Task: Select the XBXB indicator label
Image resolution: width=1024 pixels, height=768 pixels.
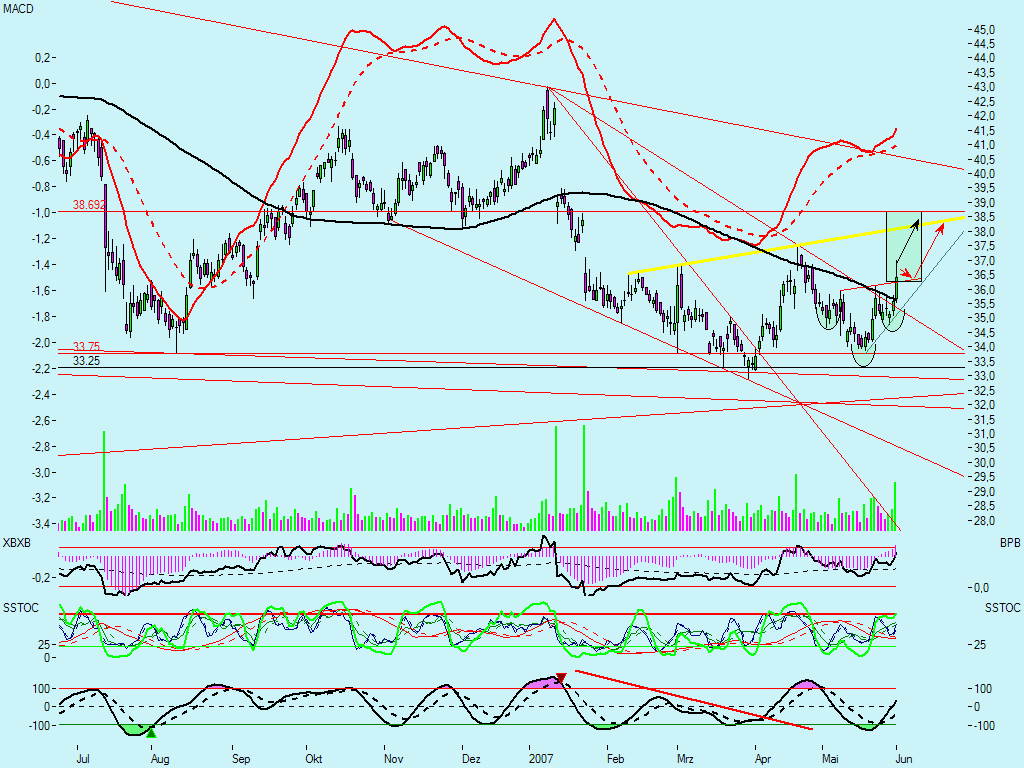Action: point(15,540)
